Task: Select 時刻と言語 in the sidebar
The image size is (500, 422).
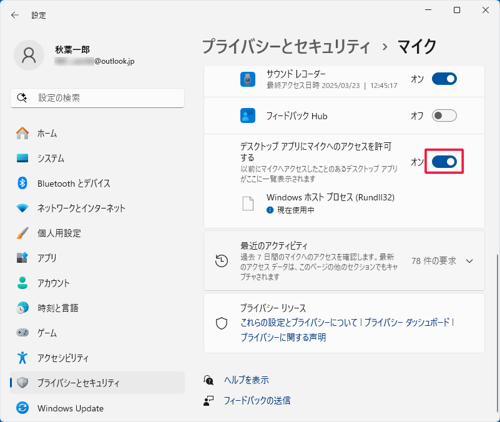Action: pos(97,308)
